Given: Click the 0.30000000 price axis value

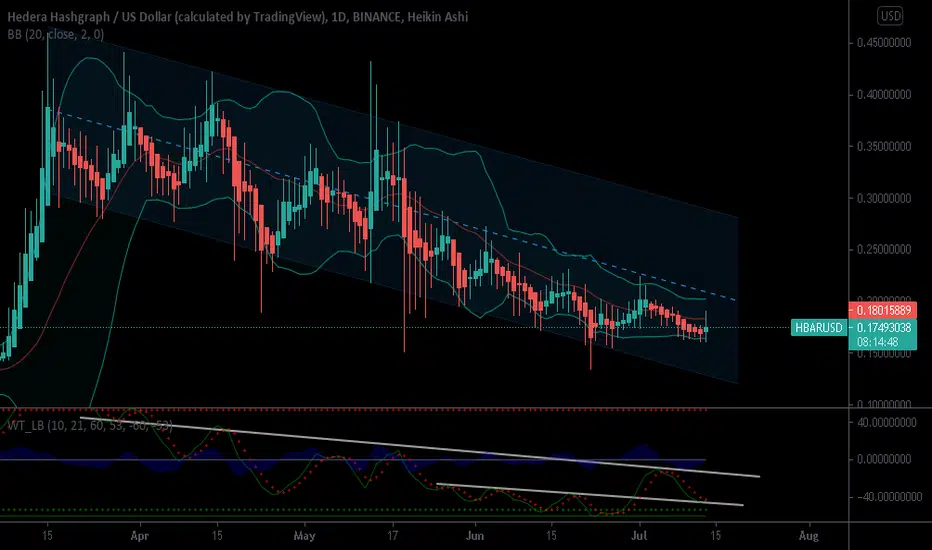Looking at the screenshot, I should pos(884,198).
